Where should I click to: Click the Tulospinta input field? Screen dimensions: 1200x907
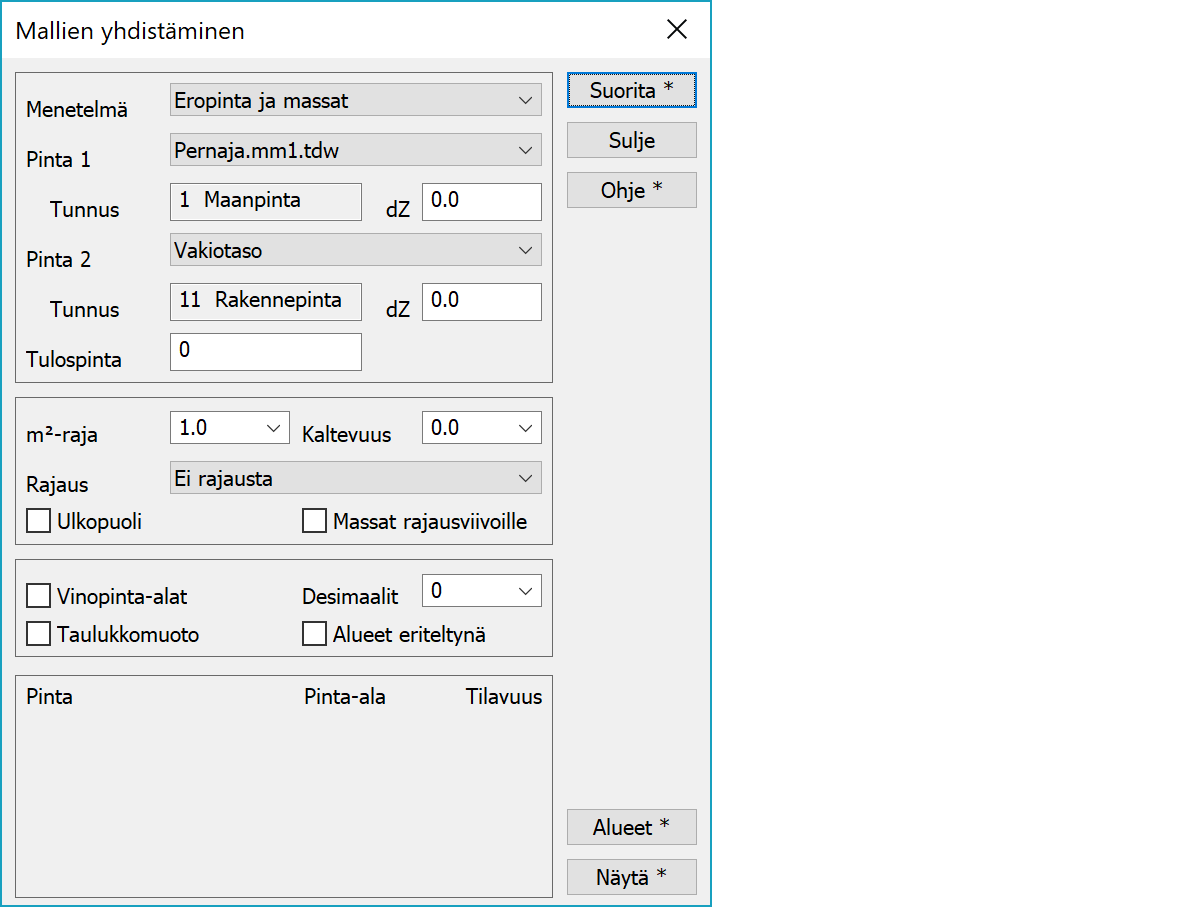[x=265, y=352]
